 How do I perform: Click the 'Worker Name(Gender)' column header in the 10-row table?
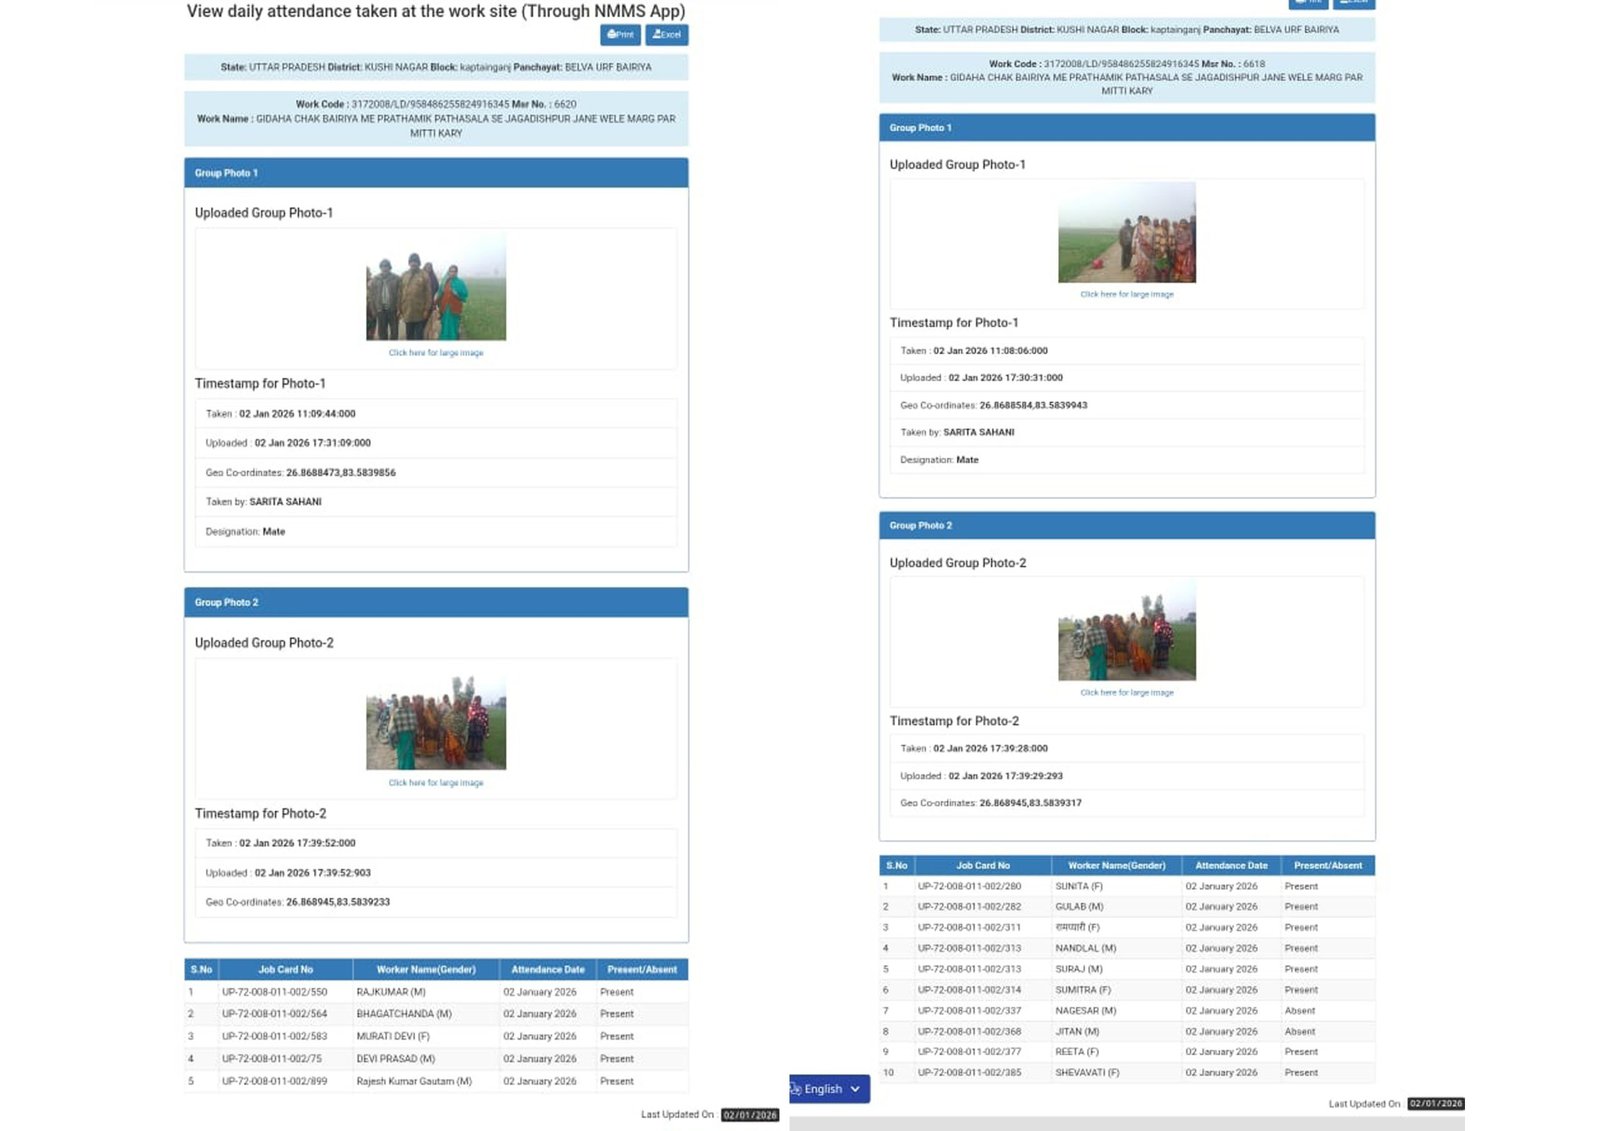coord(1116,866)
